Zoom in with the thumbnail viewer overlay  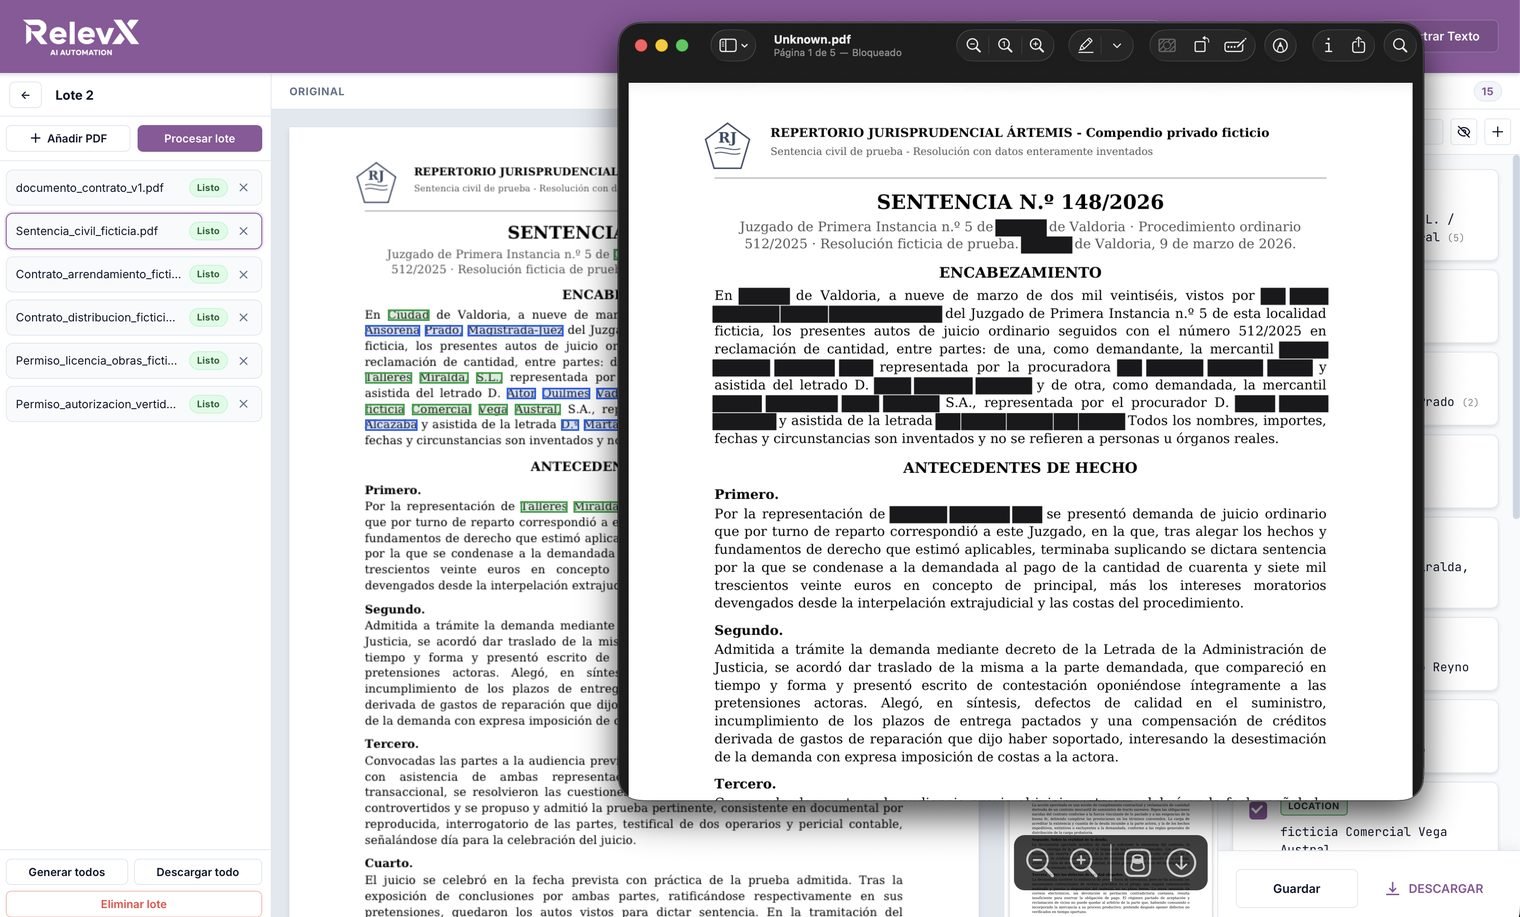pos(1083,862)
